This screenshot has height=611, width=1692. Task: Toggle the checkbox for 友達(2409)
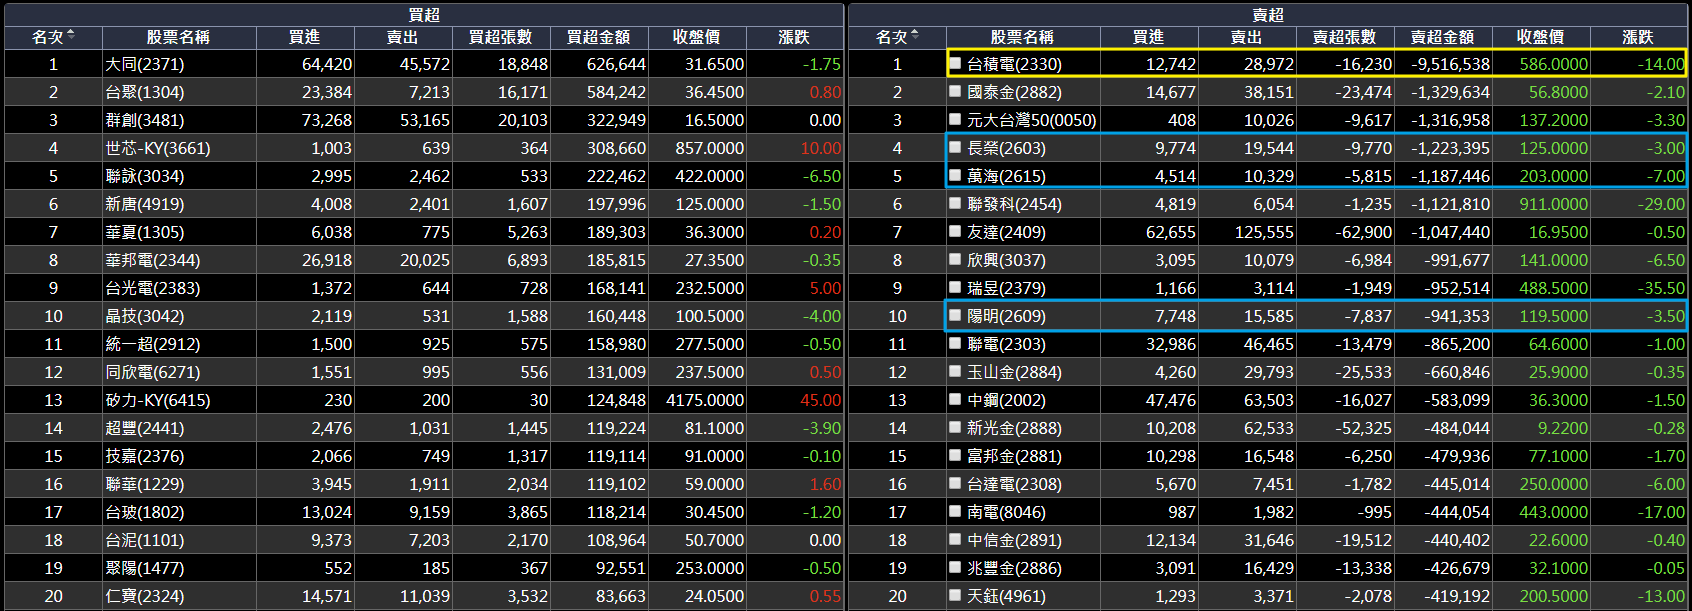(x=955, y=231)
